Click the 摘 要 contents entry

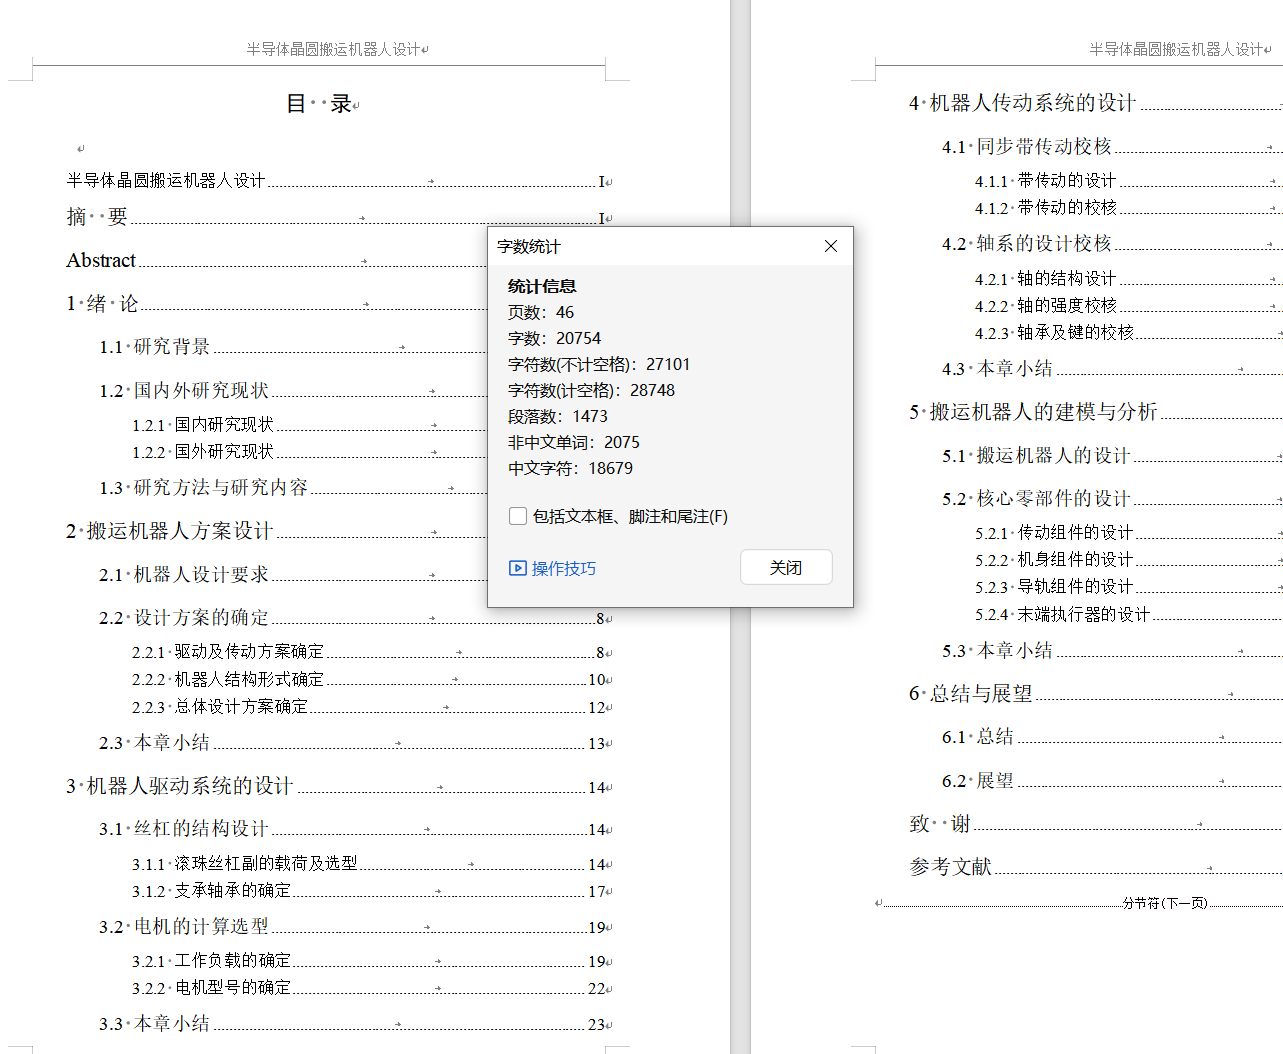tap(97, 216)
